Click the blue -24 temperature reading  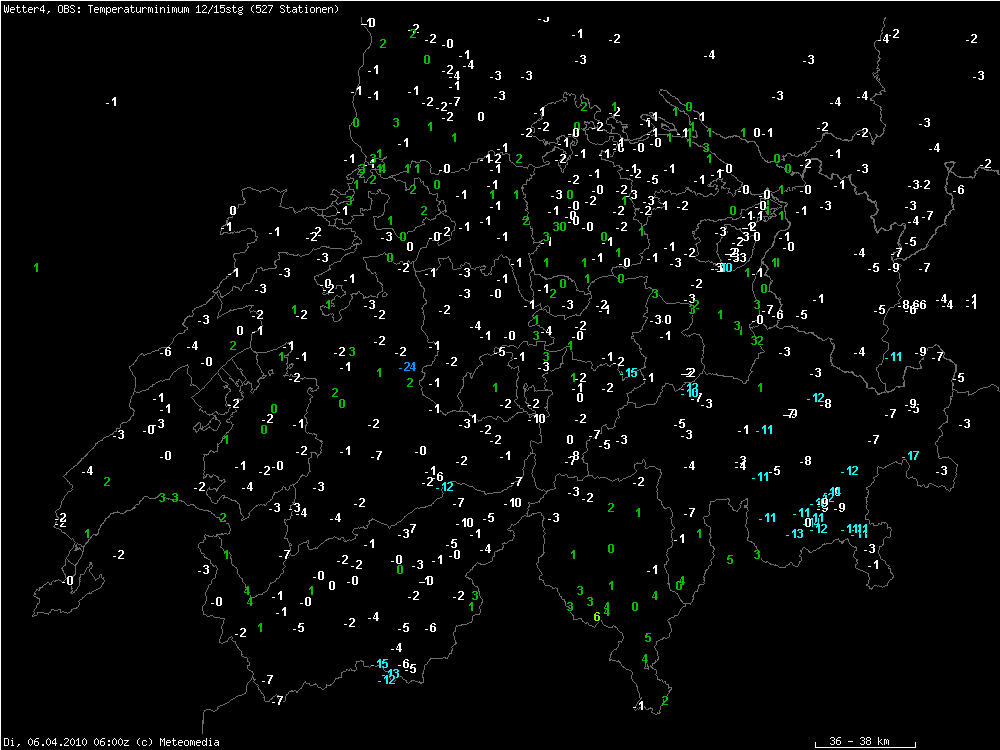coord(407,367)
